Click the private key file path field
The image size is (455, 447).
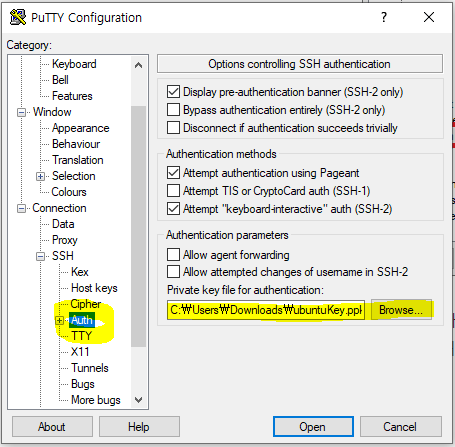[x=266, y=310]
